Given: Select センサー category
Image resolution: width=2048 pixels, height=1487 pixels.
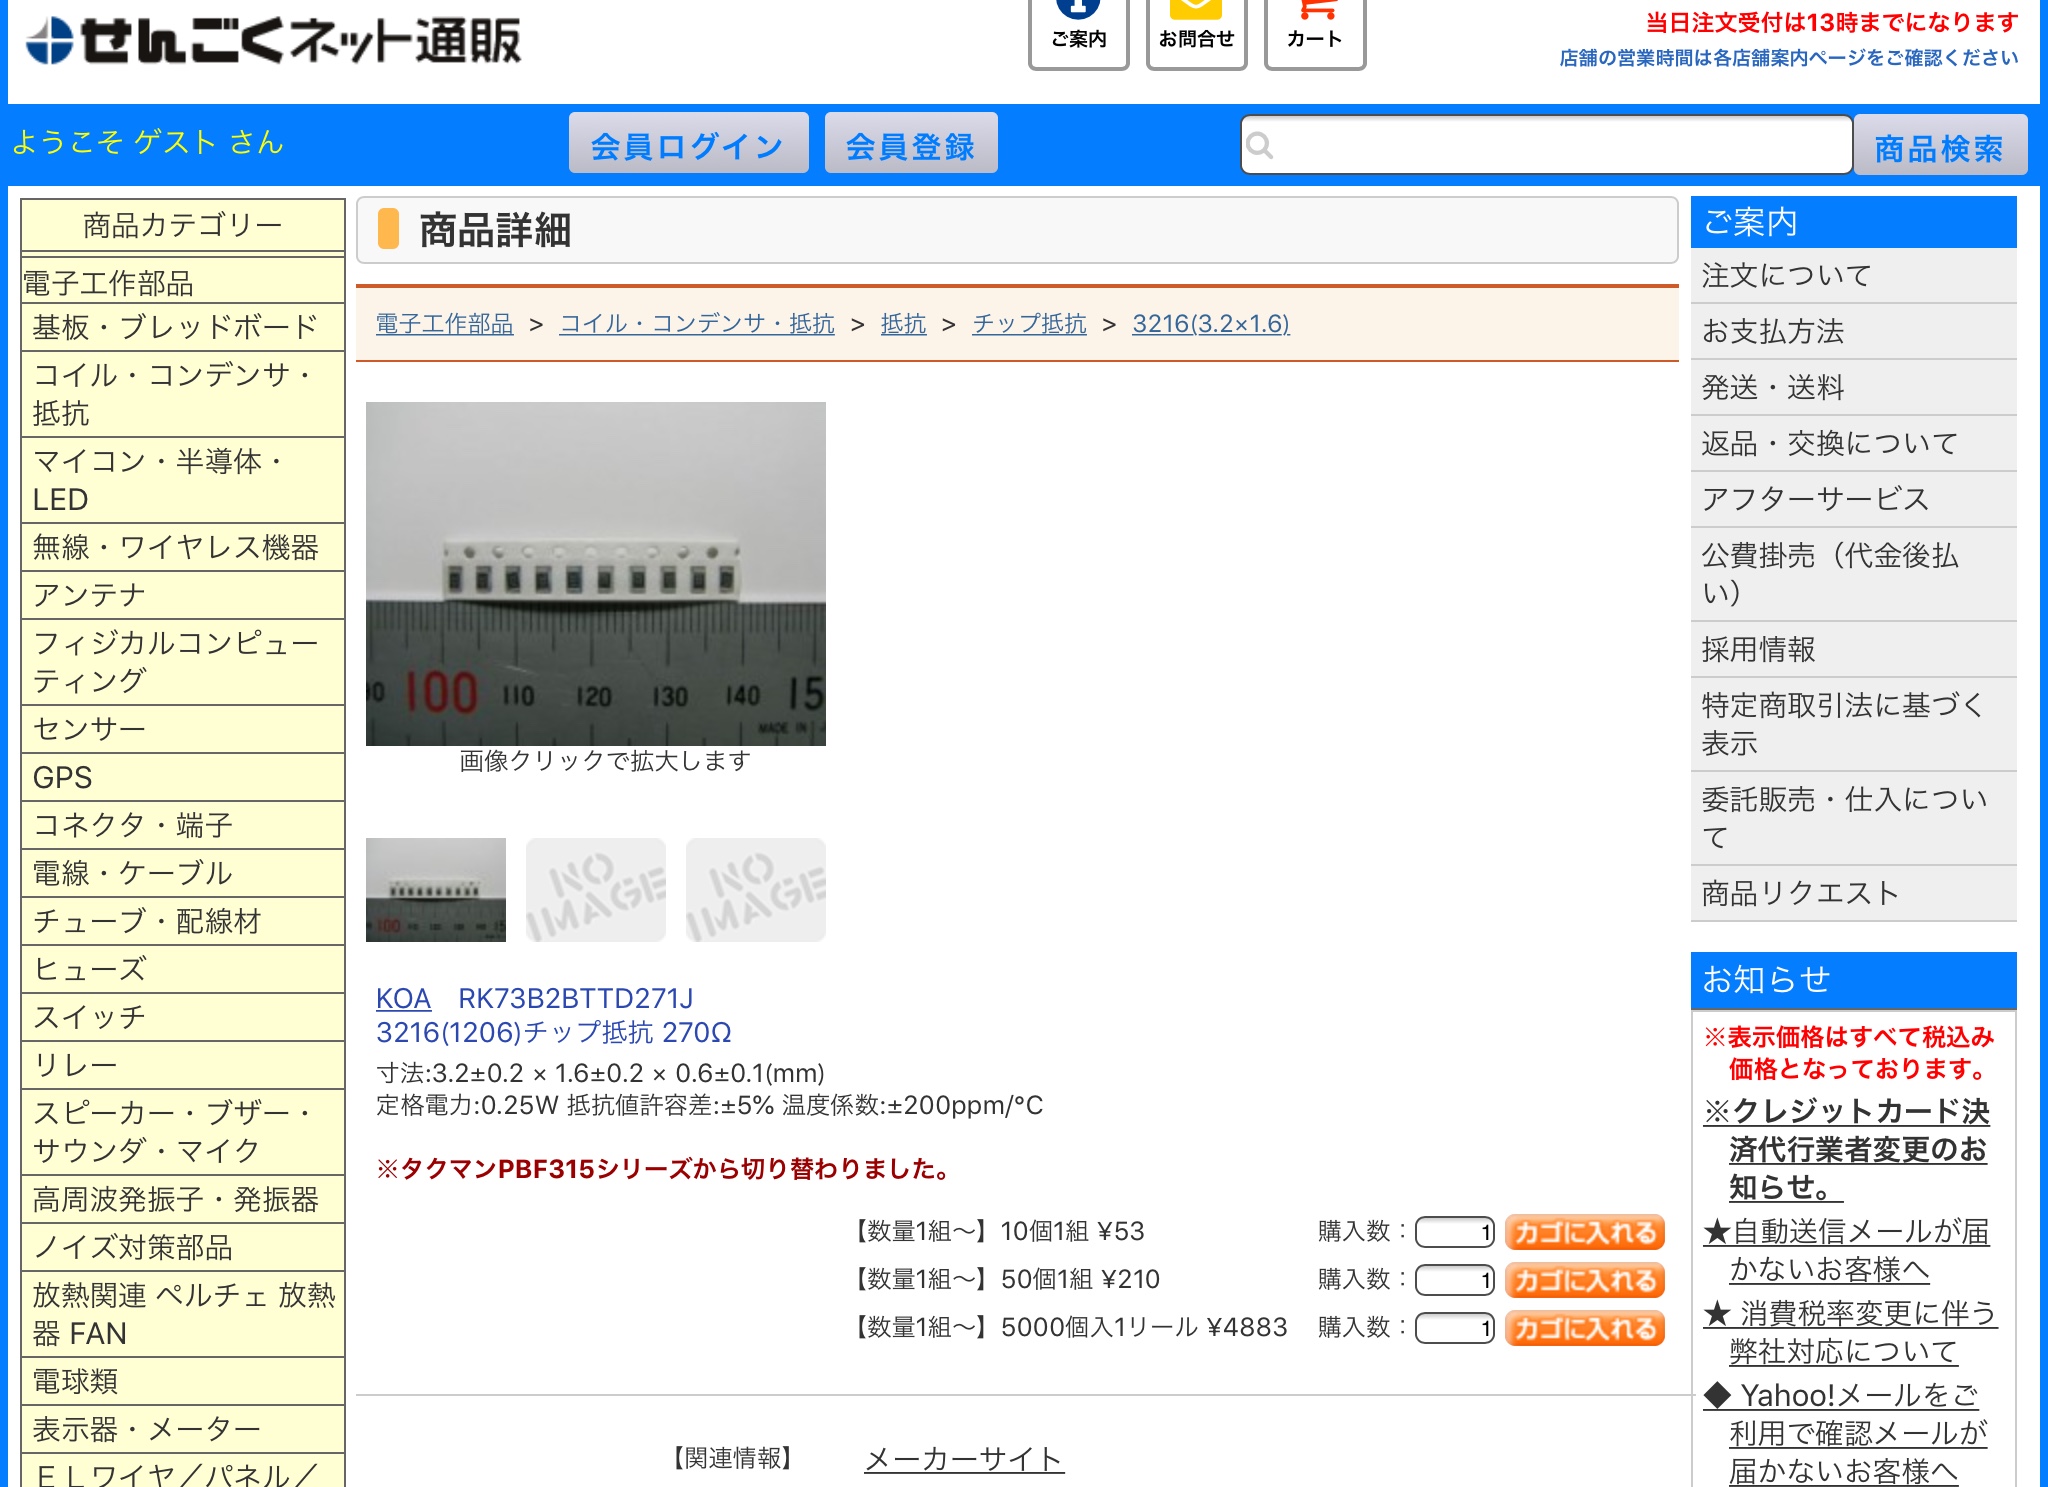Looking at the screenshot, I should [183, 729].
